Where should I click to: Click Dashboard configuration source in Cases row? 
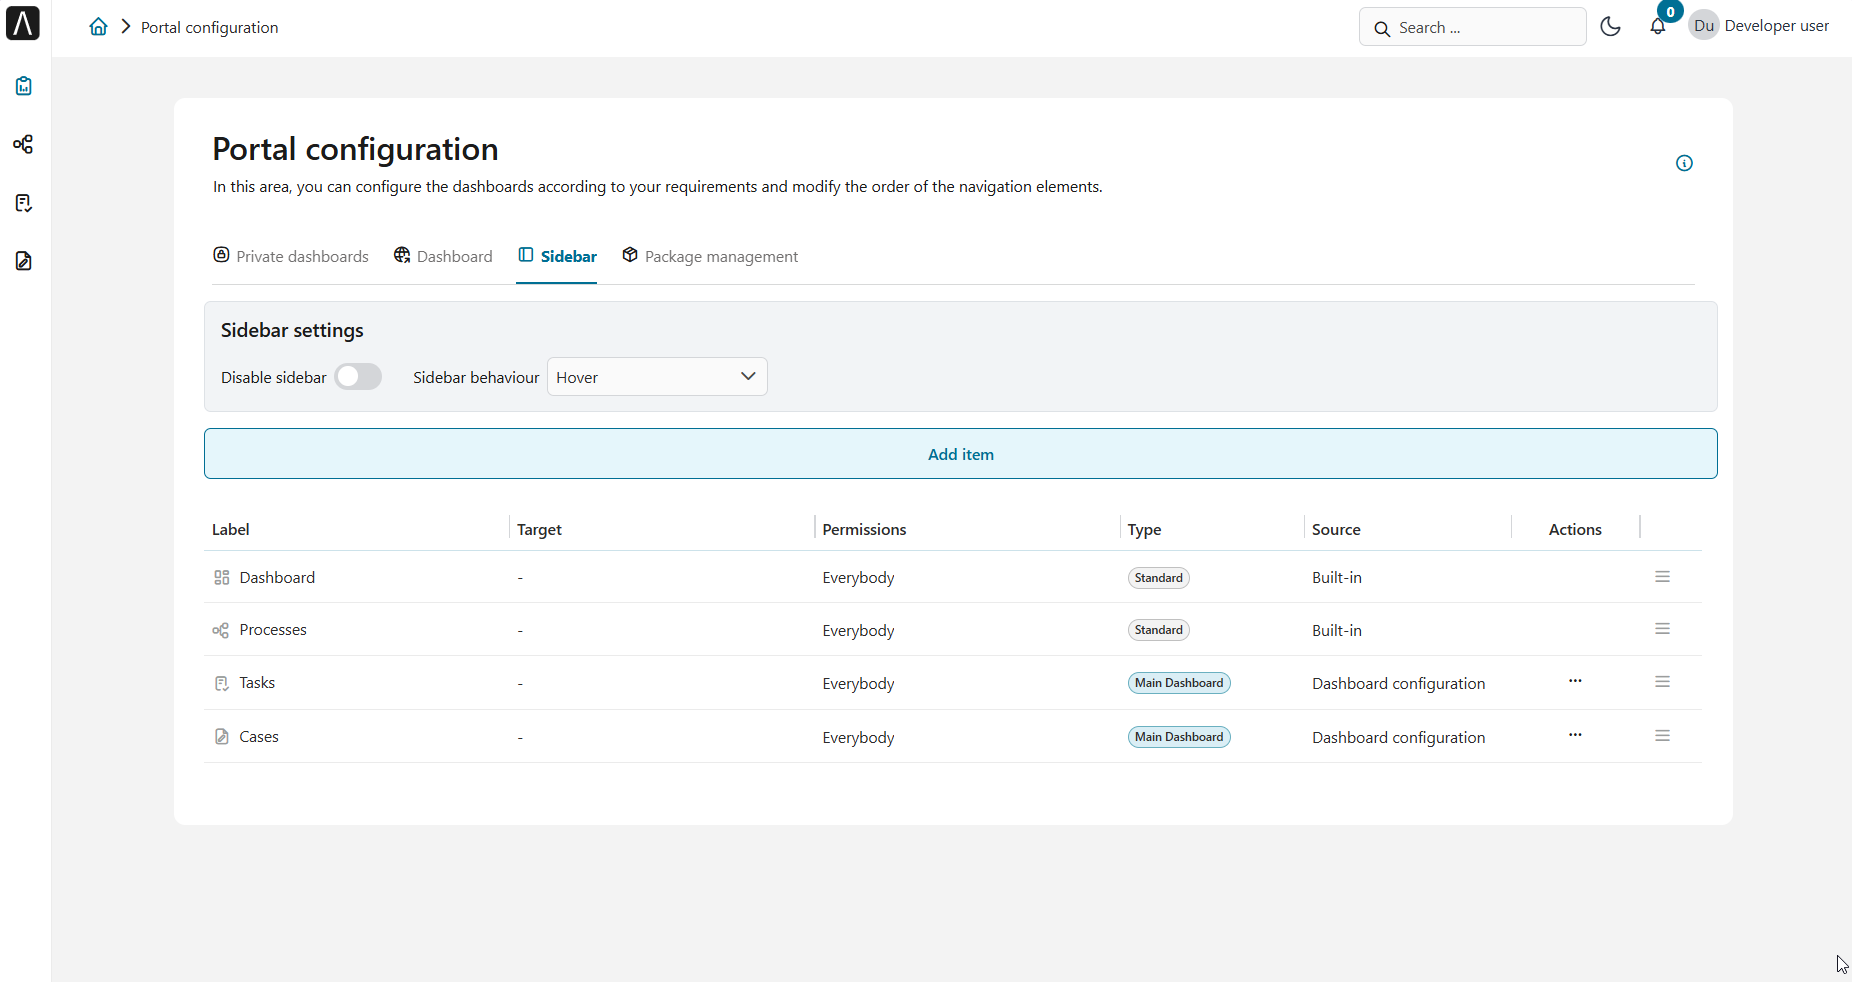coord(1399,738)
